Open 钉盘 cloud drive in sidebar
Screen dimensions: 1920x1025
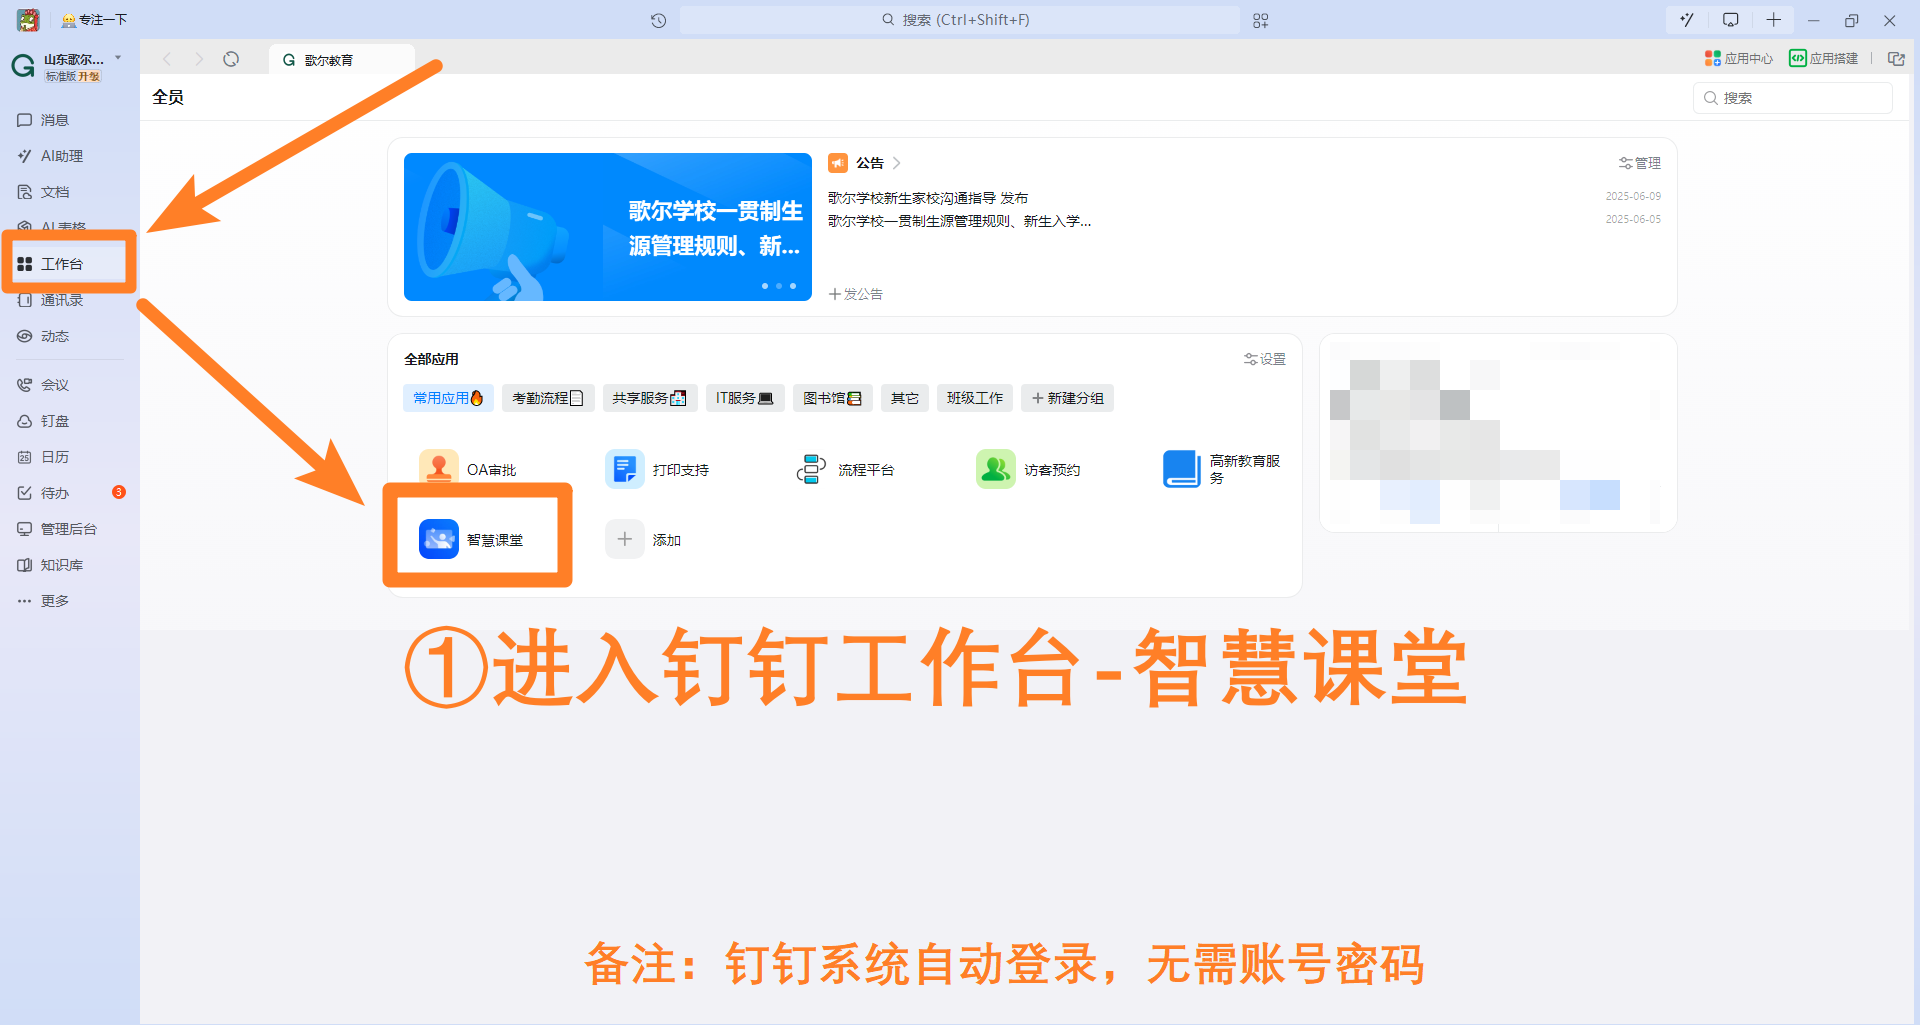pos(56,421)
